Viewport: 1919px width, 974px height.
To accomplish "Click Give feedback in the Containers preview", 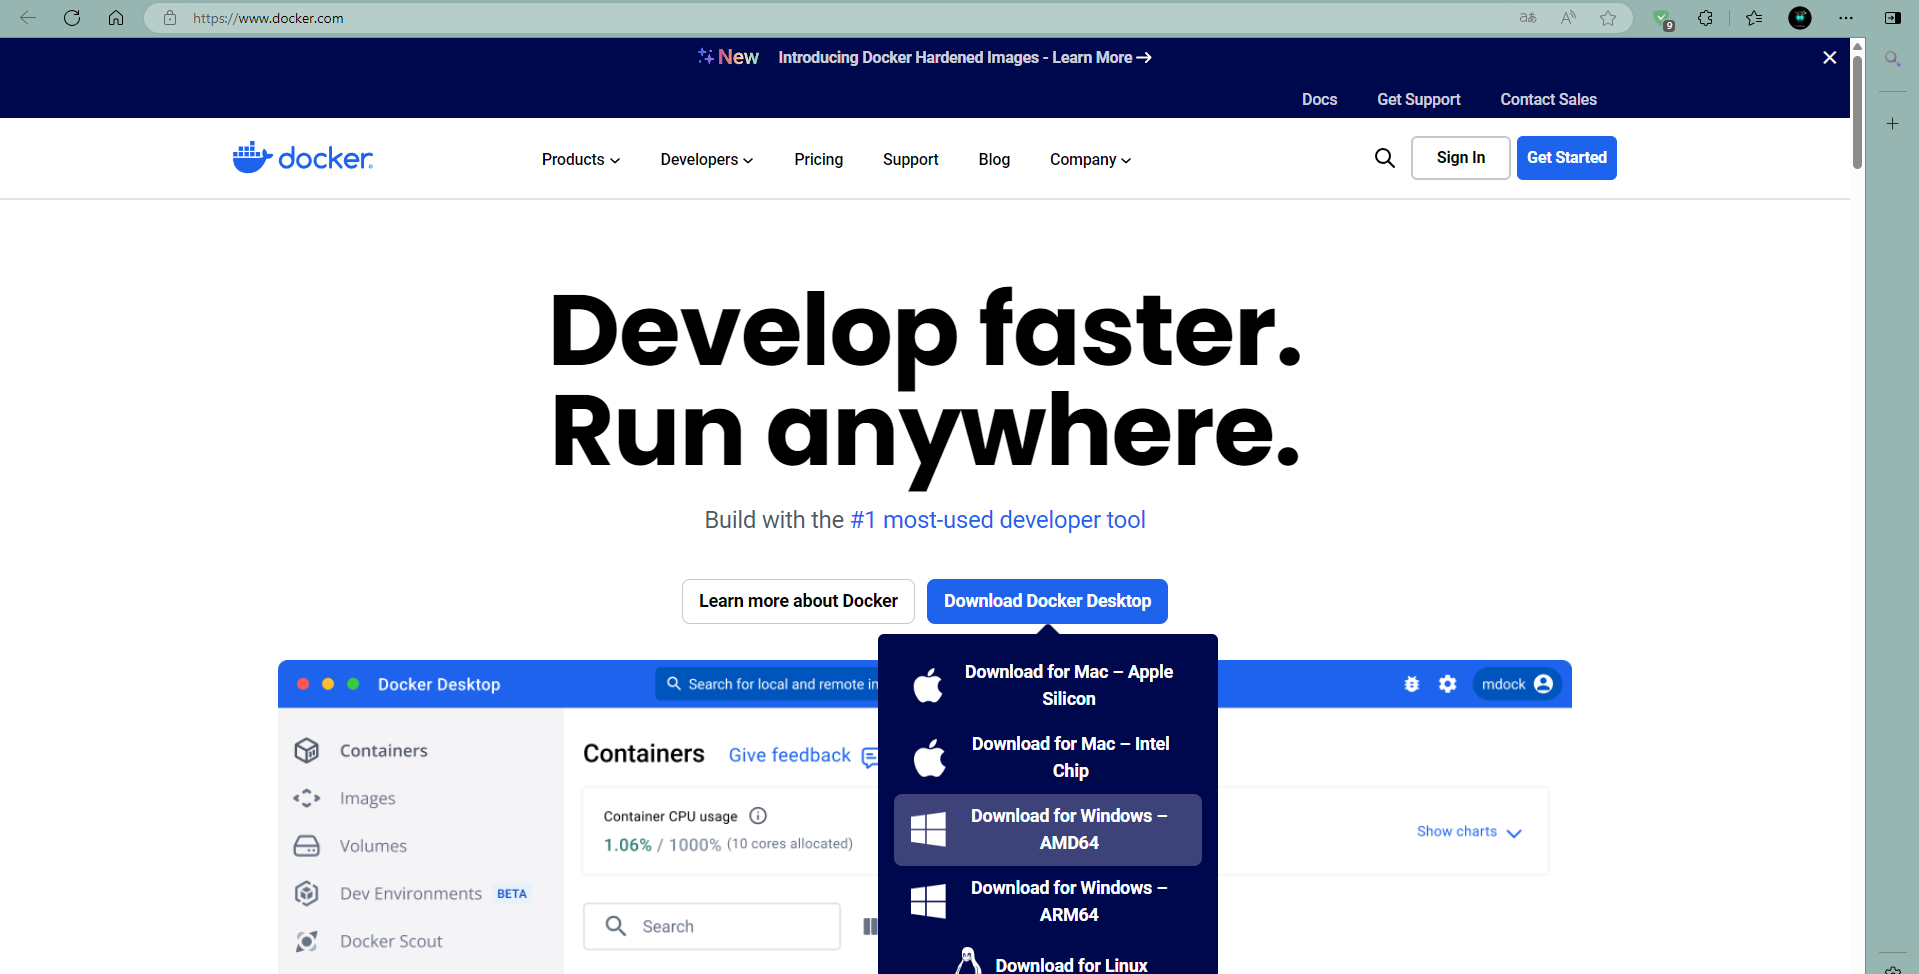I will click(790, 755).
